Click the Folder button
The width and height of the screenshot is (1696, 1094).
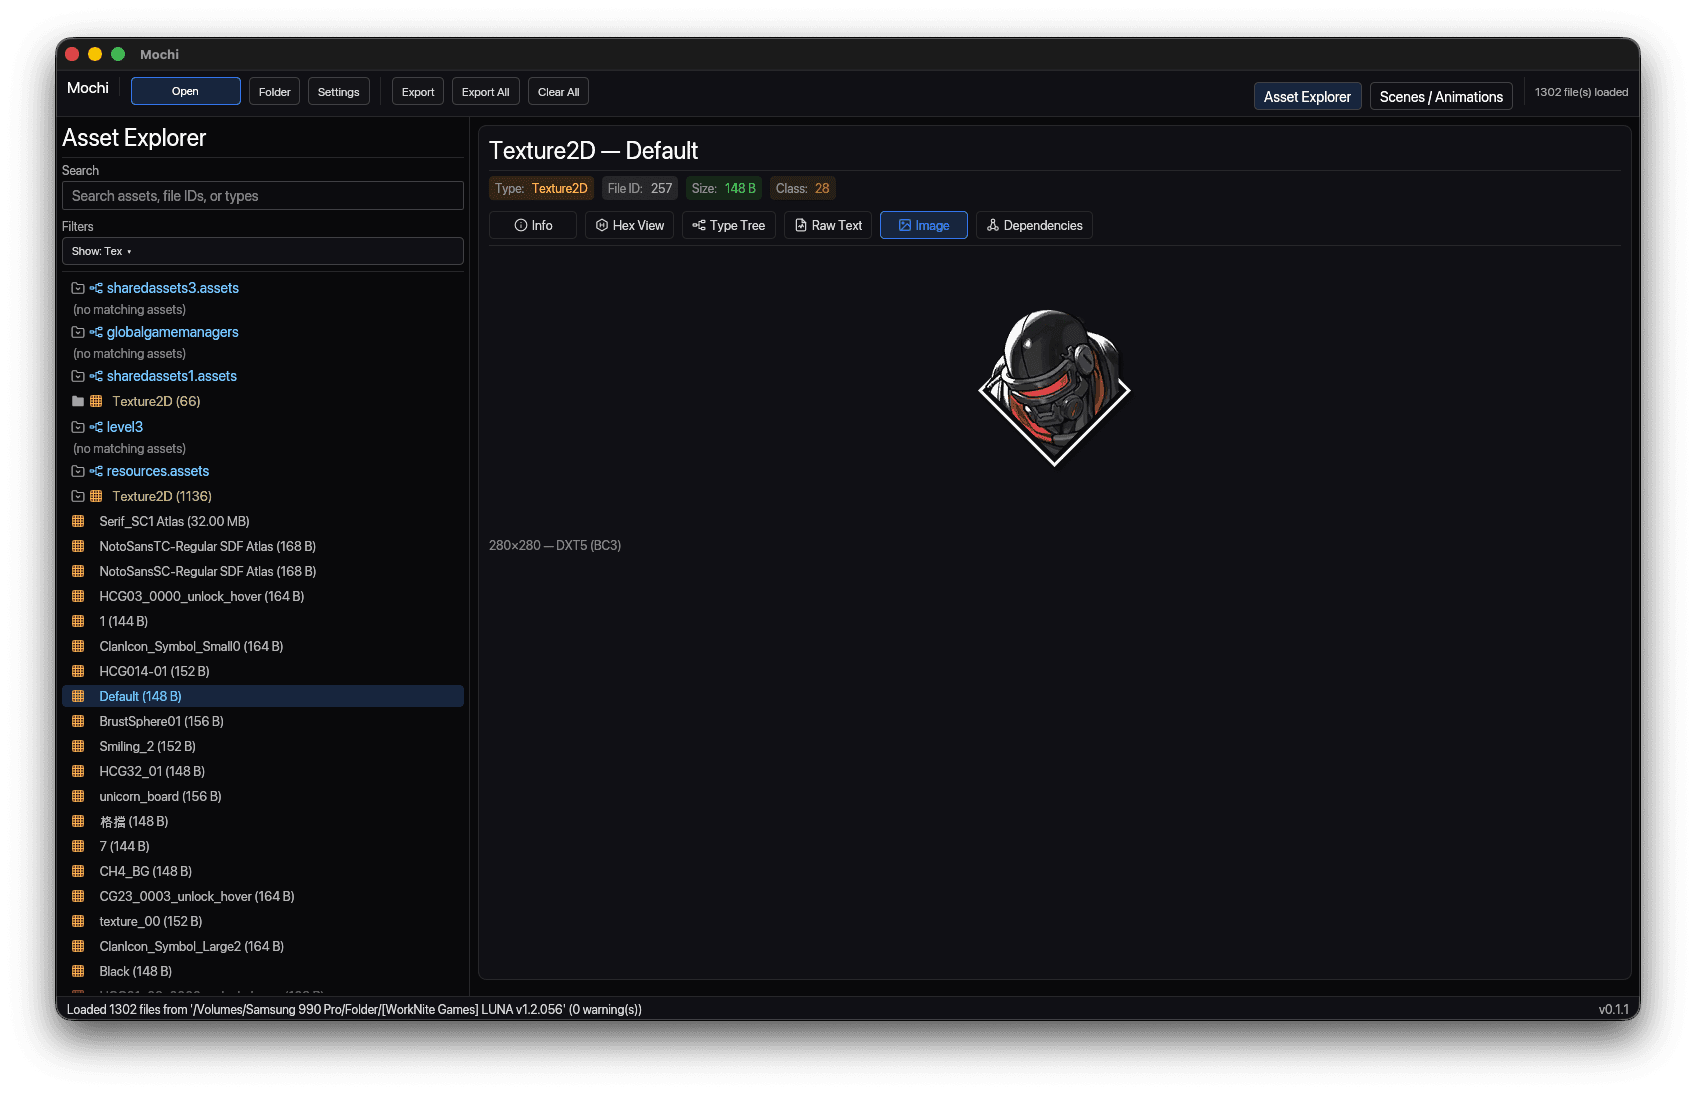[x=274, y=92]
